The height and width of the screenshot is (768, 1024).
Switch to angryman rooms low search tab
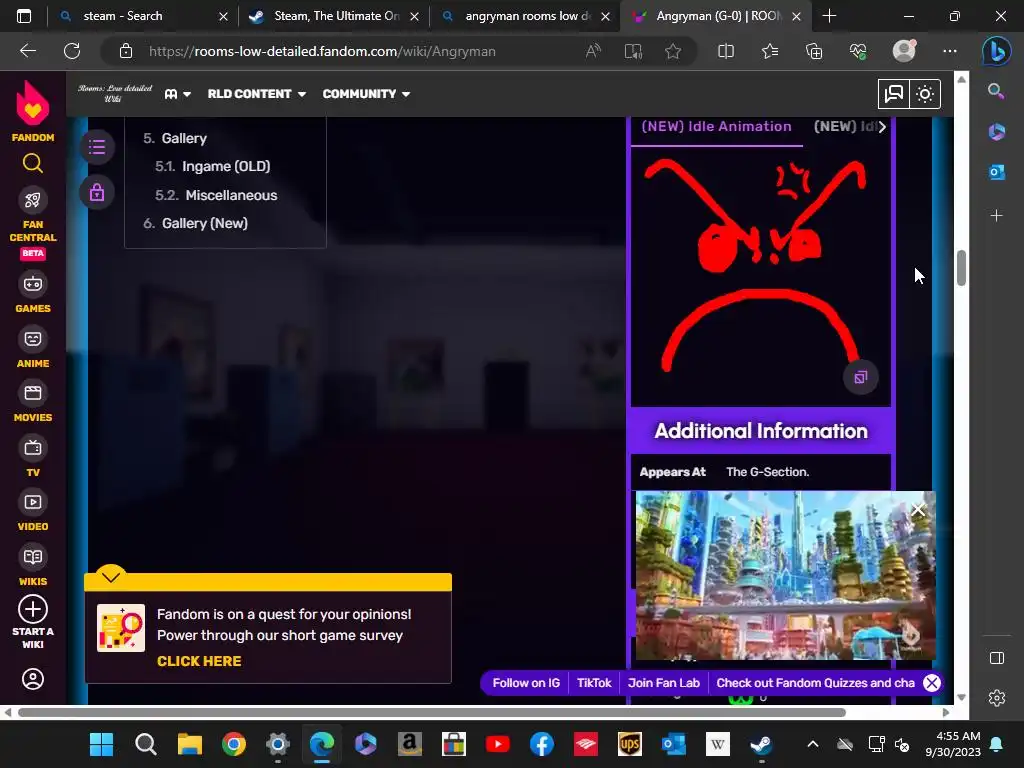[x=528, y=16]
